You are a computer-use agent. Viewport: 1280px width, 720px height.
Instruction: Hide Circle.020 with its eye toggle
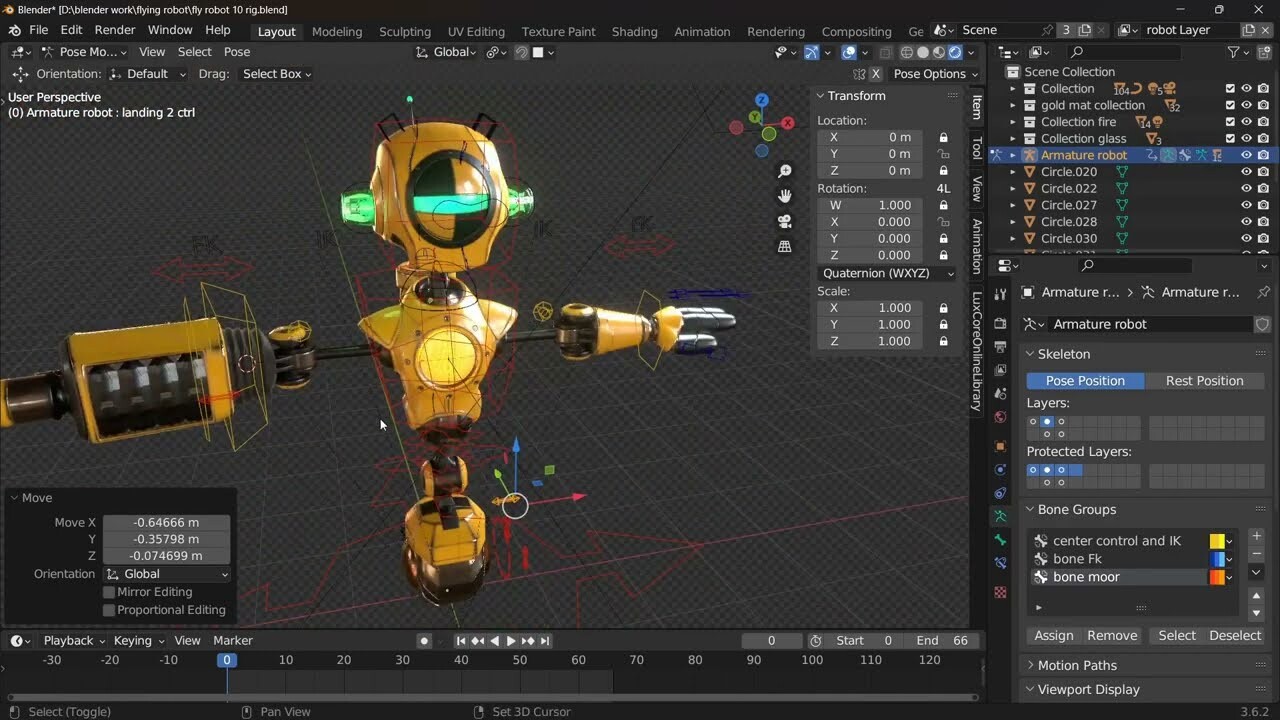(1246, 171)
